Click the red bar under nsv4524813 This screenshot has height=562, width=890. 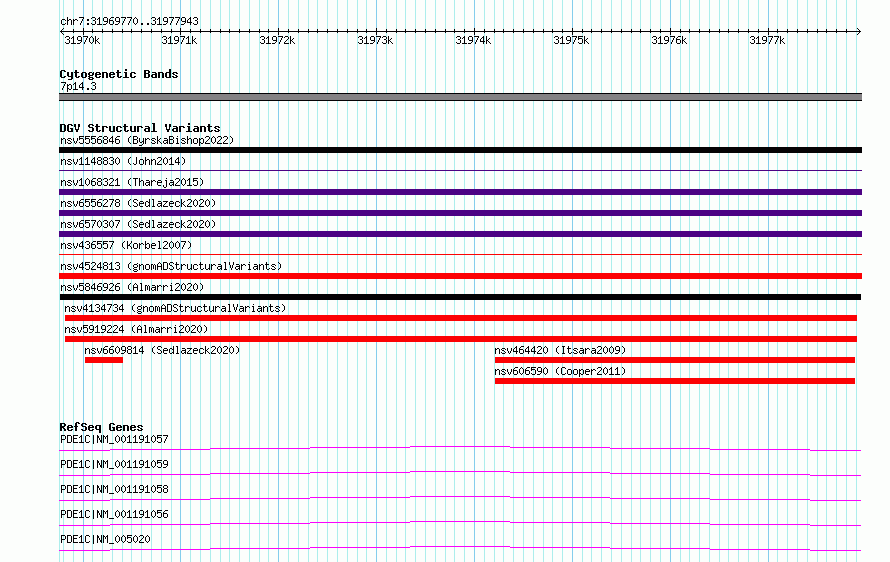[x=460, y=276]
